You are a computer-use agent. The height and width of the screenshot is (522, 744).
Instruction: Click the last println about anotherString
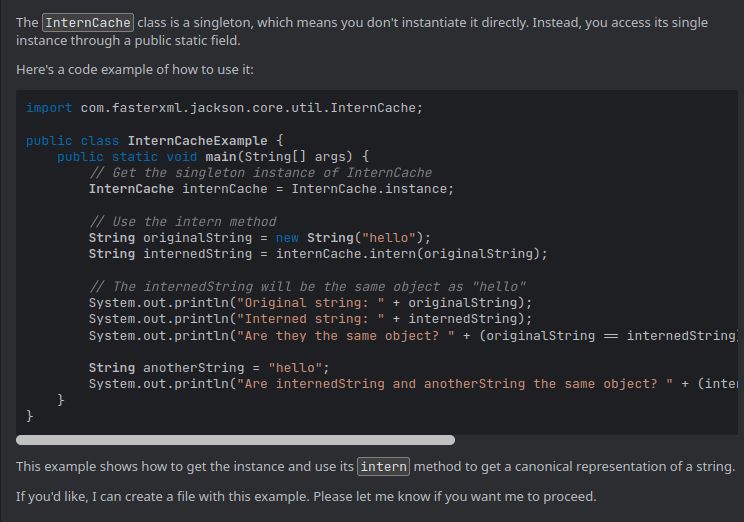pos(400,384)
